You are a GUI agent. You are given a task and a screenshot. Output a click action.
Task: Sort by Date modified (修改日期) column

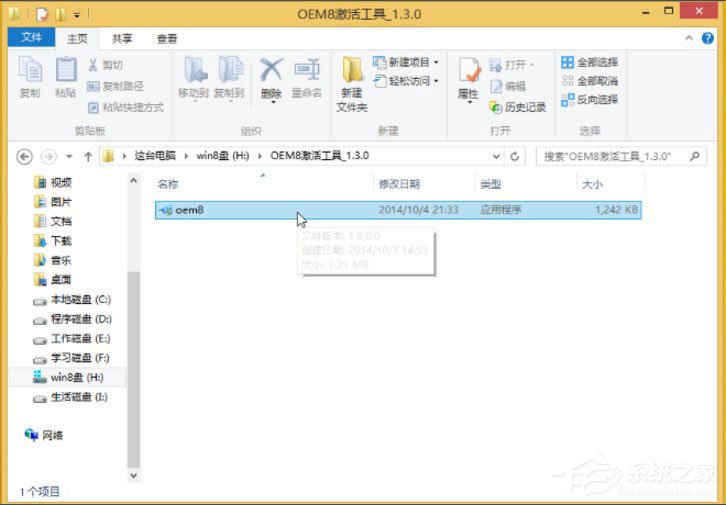click(424, 184)
